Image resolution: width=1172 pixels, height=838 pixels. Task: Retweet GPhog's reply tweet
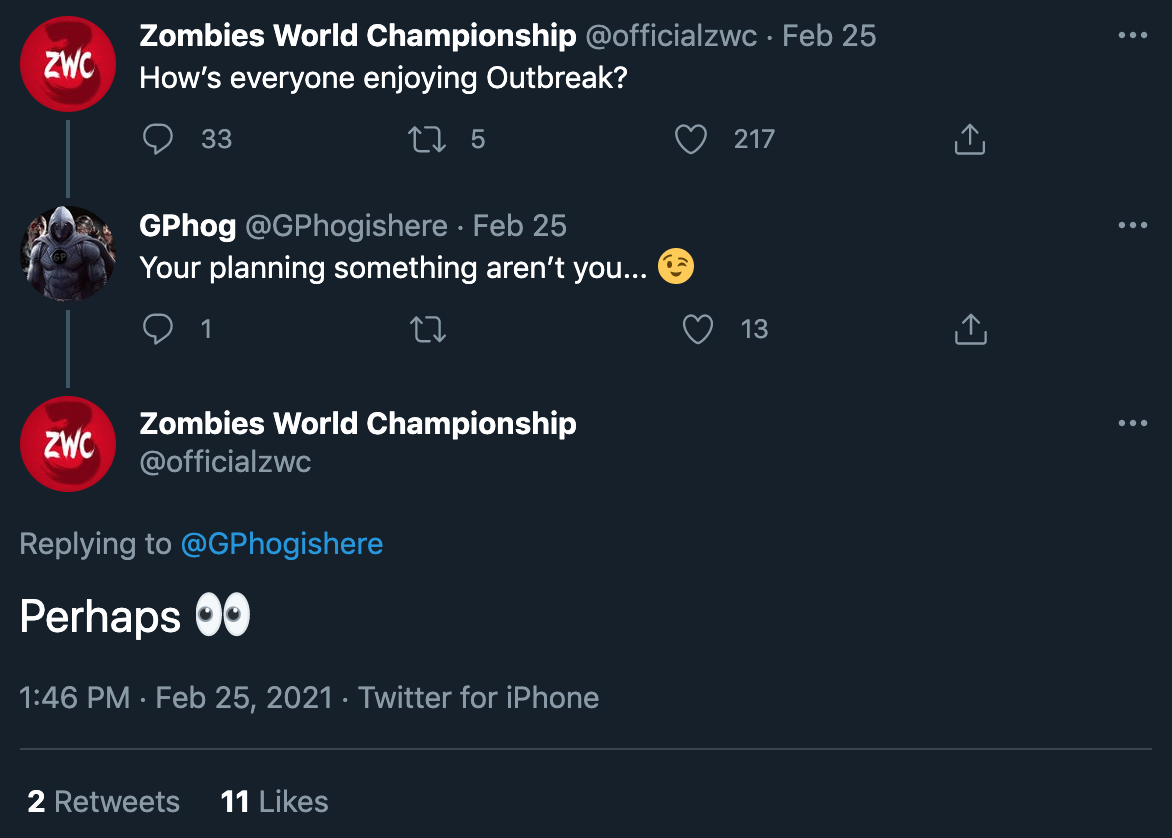coord(428,329)
